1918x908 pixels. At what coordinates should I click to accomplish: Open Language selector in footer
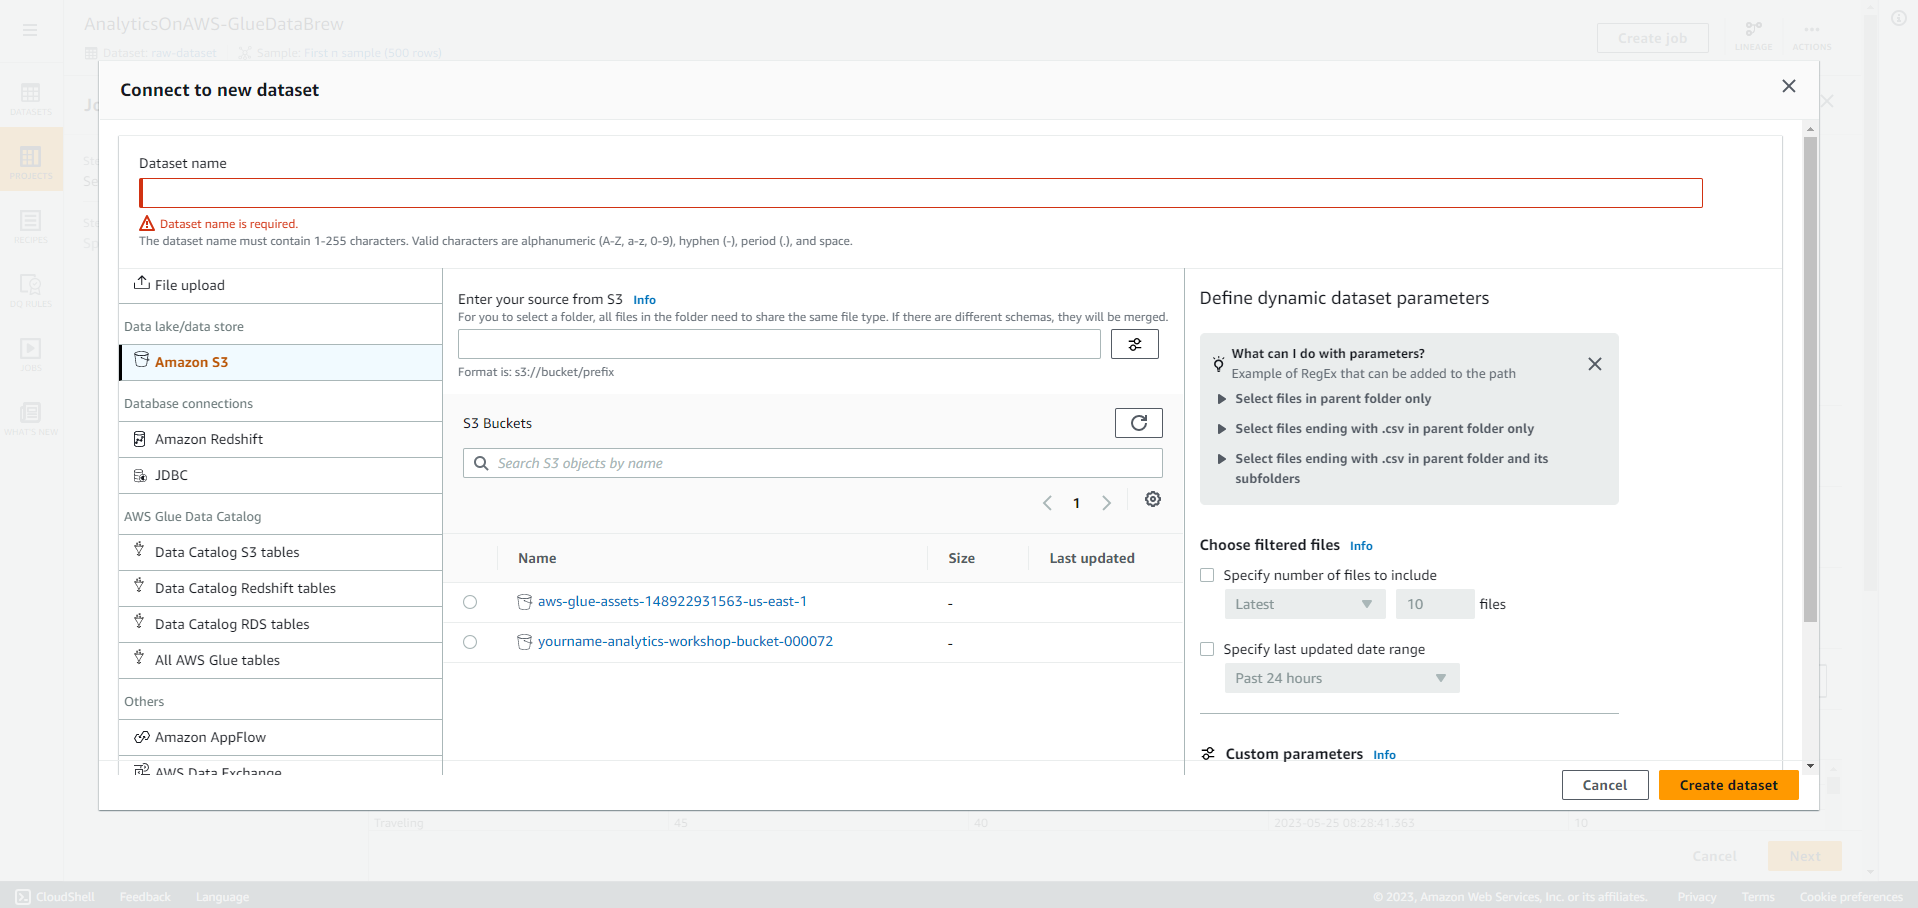[222, 897]
